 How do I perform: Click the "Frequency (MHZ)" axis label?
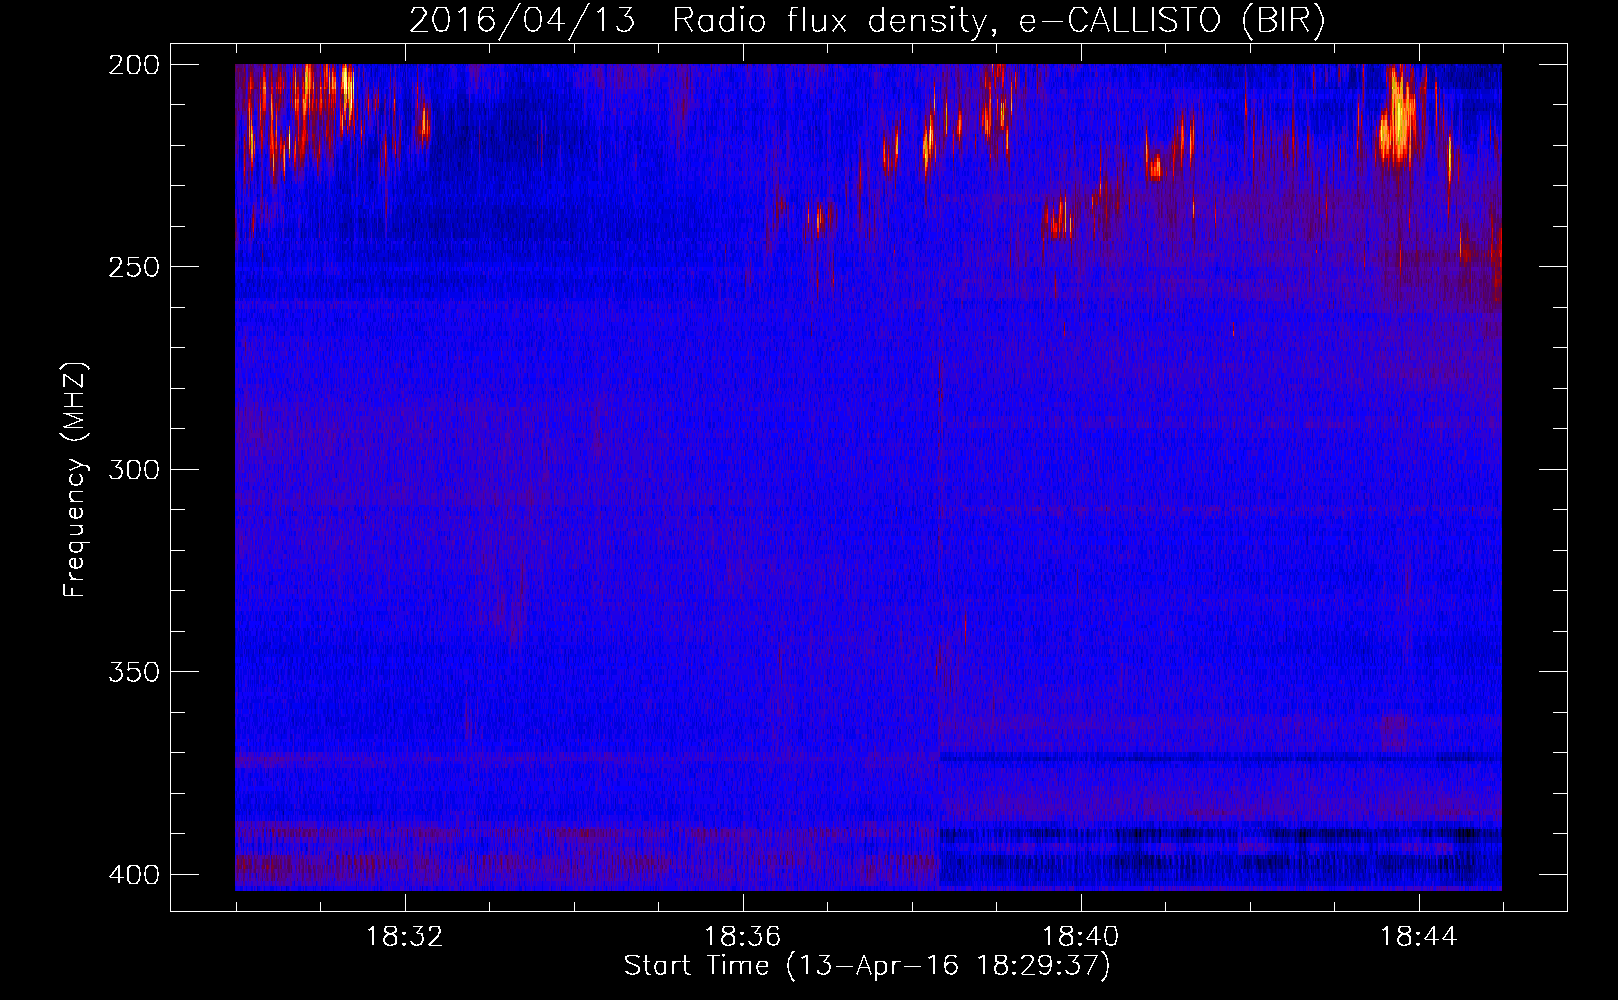pos(75,479)
